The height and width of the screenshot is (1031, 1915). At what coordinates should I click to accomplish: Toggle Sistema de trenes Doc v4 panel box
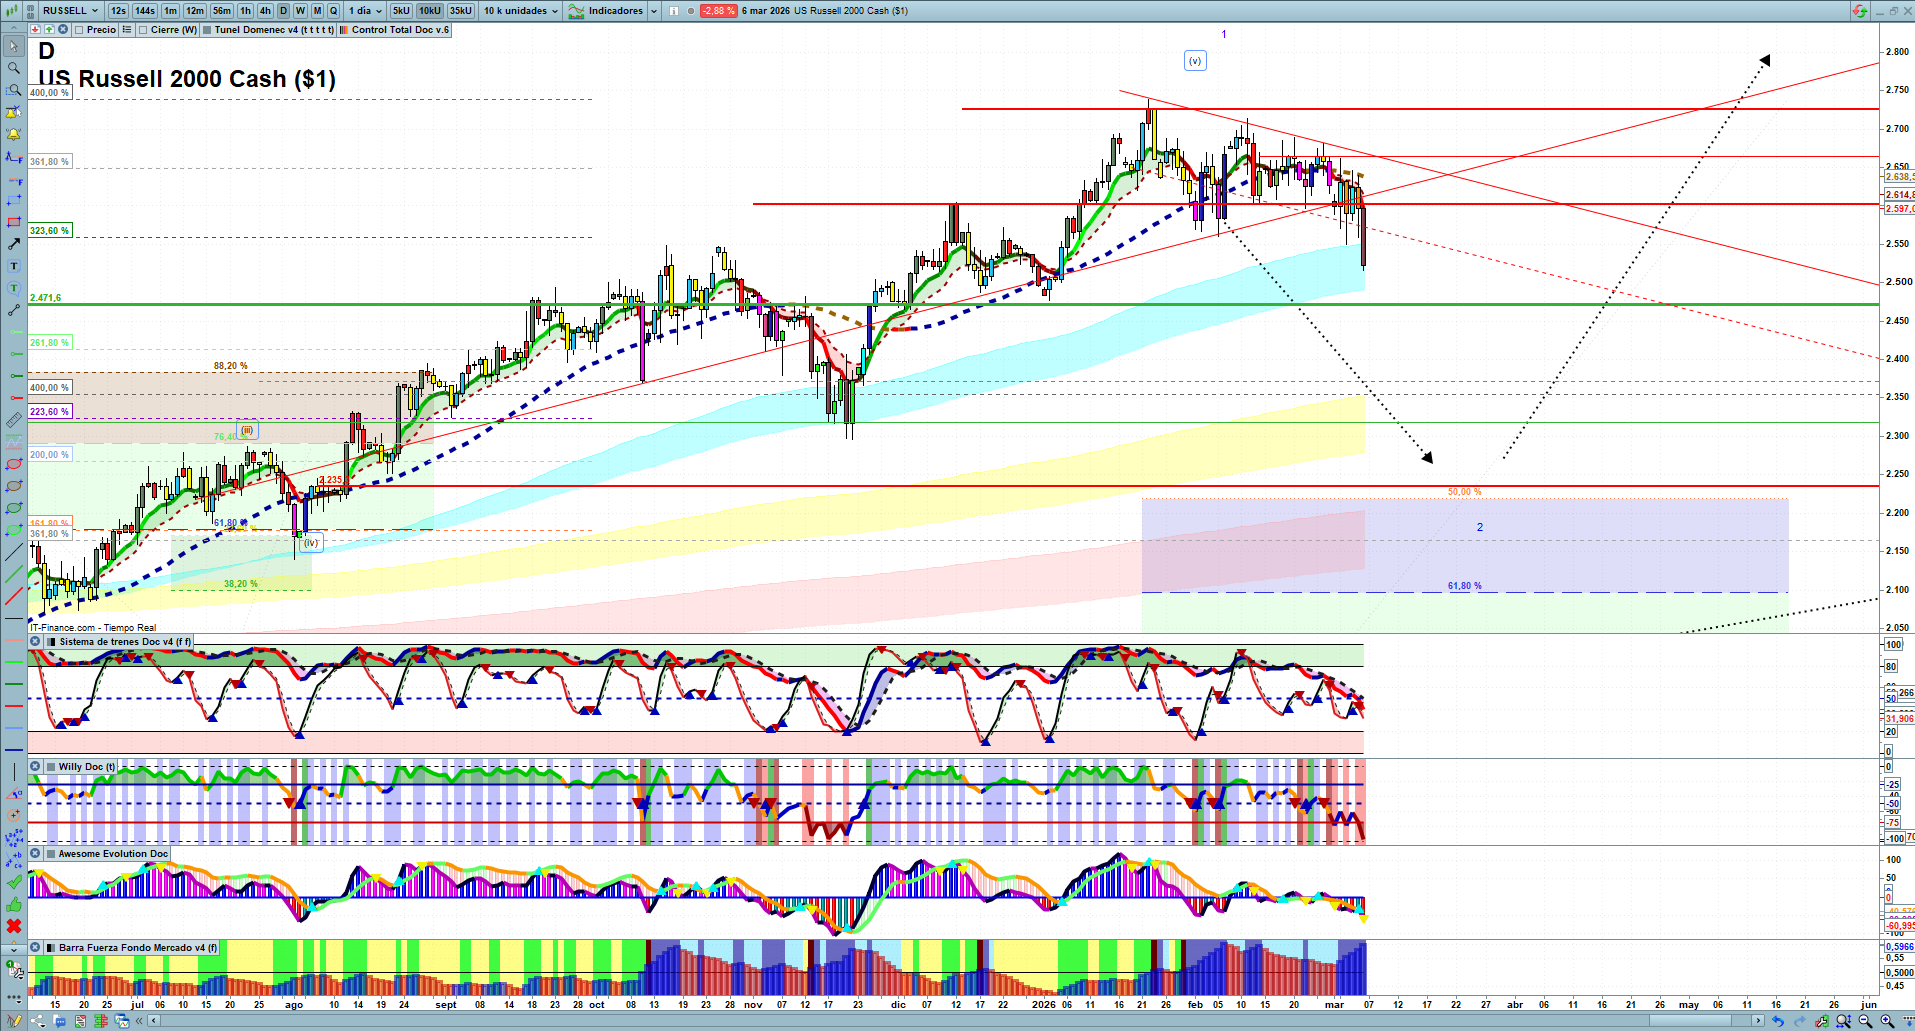[52, 642]
